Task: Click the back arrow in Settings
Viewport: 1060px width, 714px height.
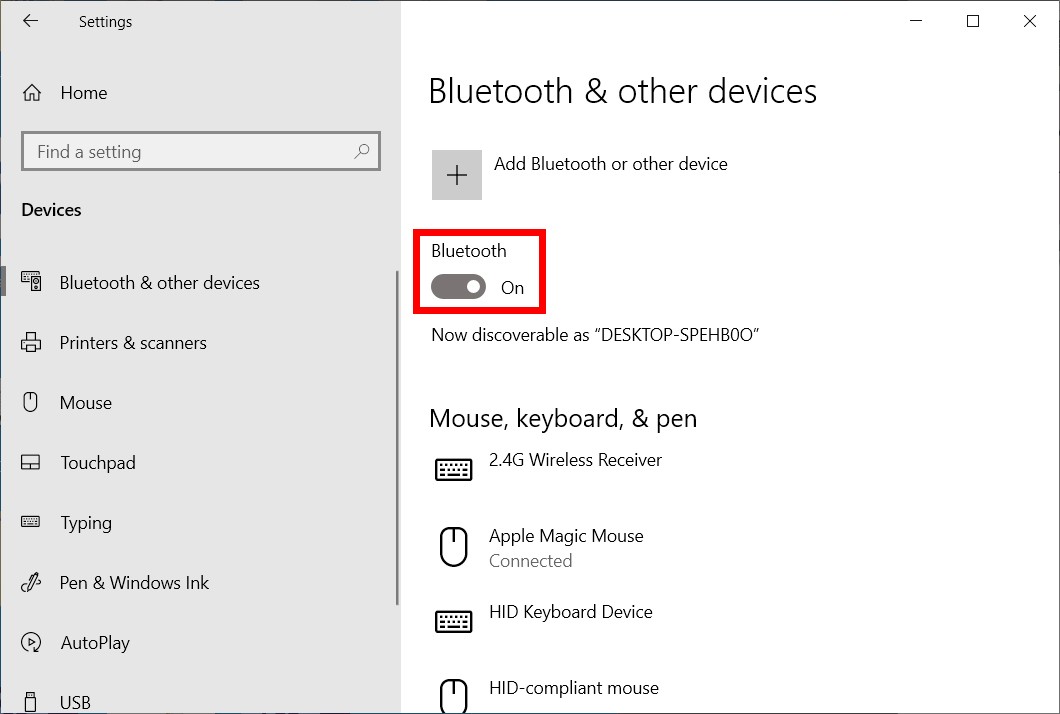Action: point(31,21)
